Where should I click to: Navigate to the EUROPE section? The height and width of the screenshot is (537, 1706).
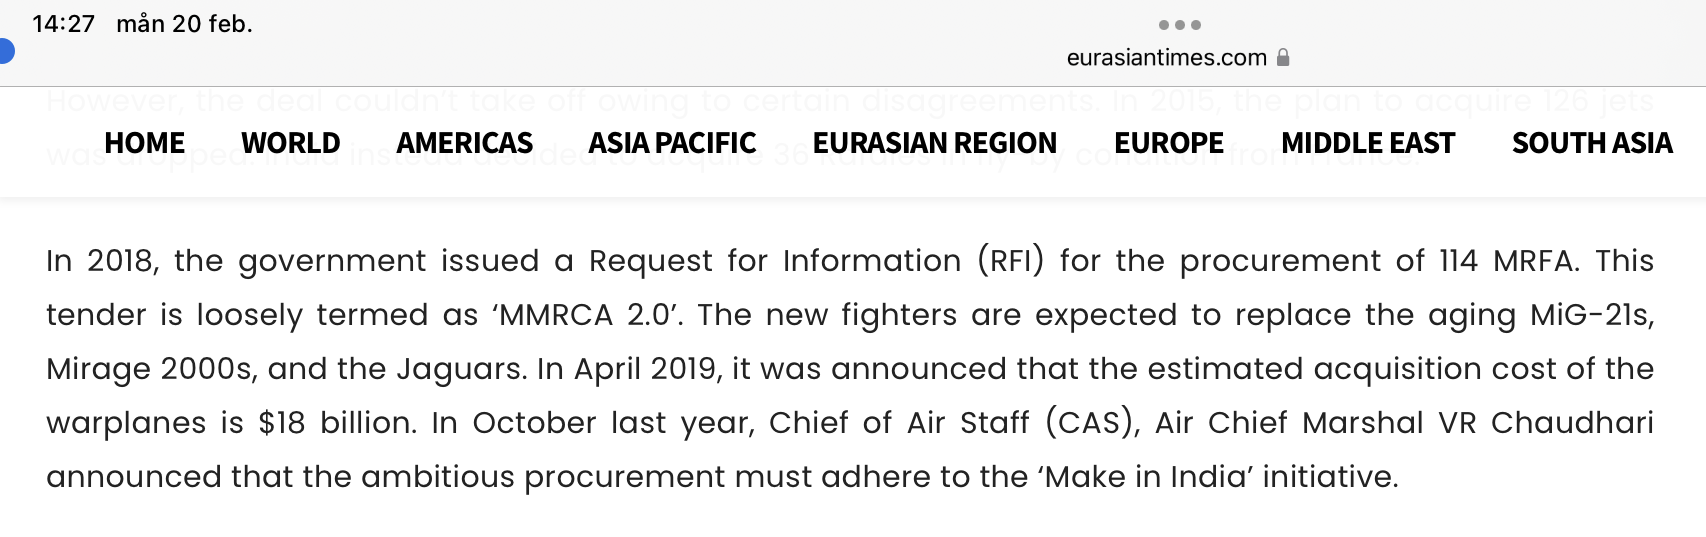click(1169, 143)
